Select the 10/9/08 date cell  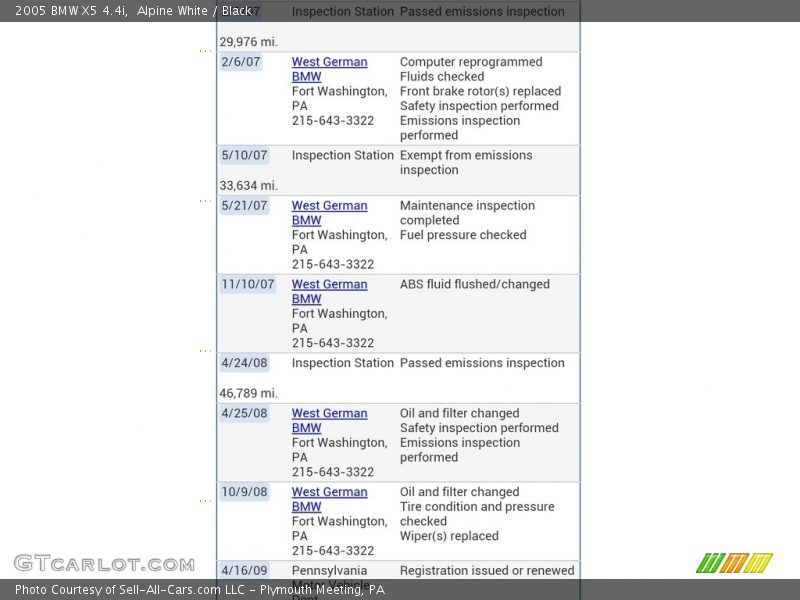(244, 492)
